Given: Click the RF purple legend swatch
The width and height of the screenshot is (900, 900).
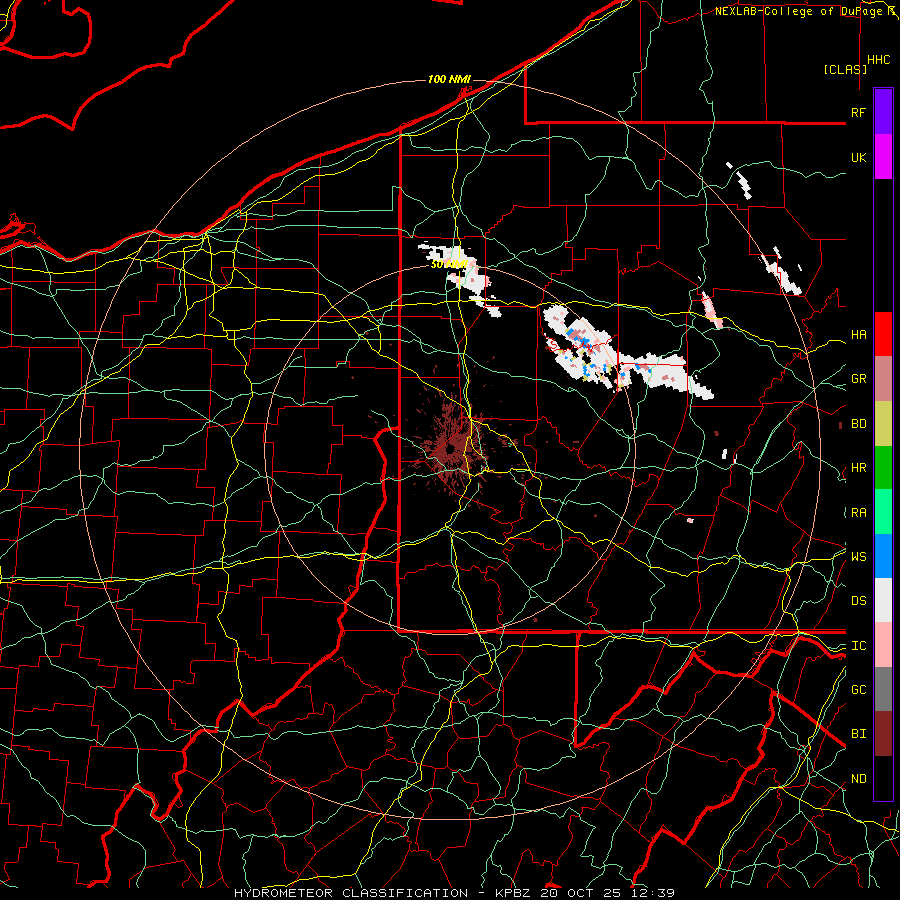Looking at the screenshot, I should (883, 112).
